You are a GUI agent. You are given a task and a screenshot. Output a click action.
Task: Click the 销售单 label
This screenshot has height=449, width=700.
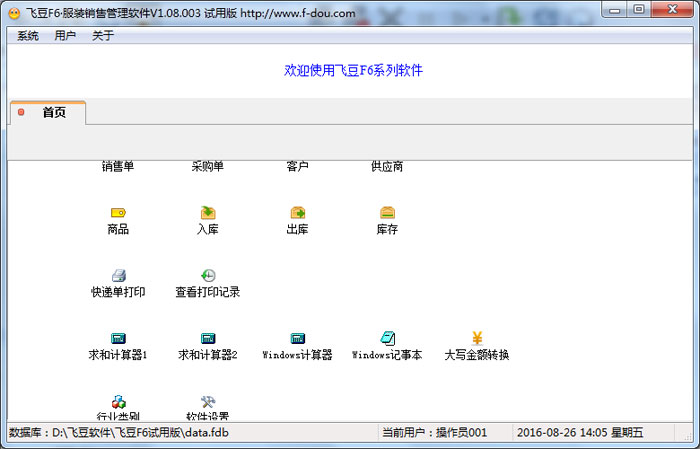118,166
